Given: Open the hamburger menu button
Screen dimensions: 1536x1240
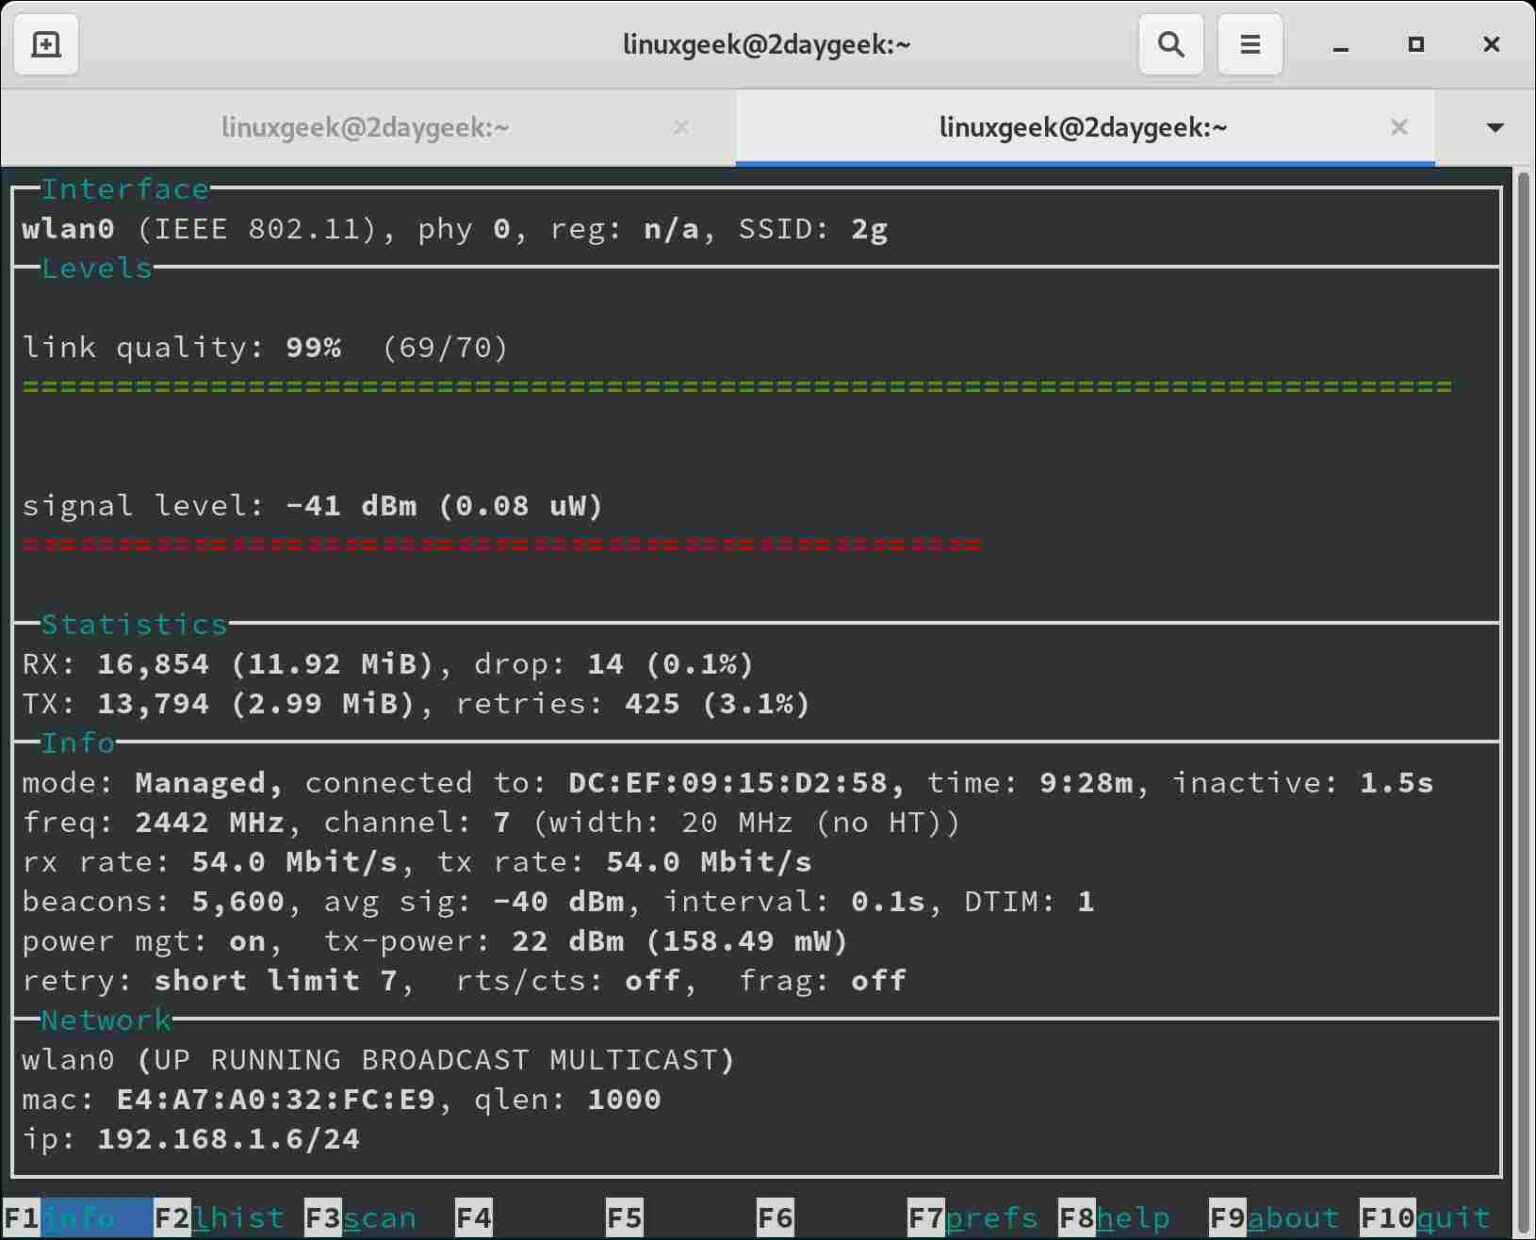Looking at the screenshot, I should [1249, 44].
